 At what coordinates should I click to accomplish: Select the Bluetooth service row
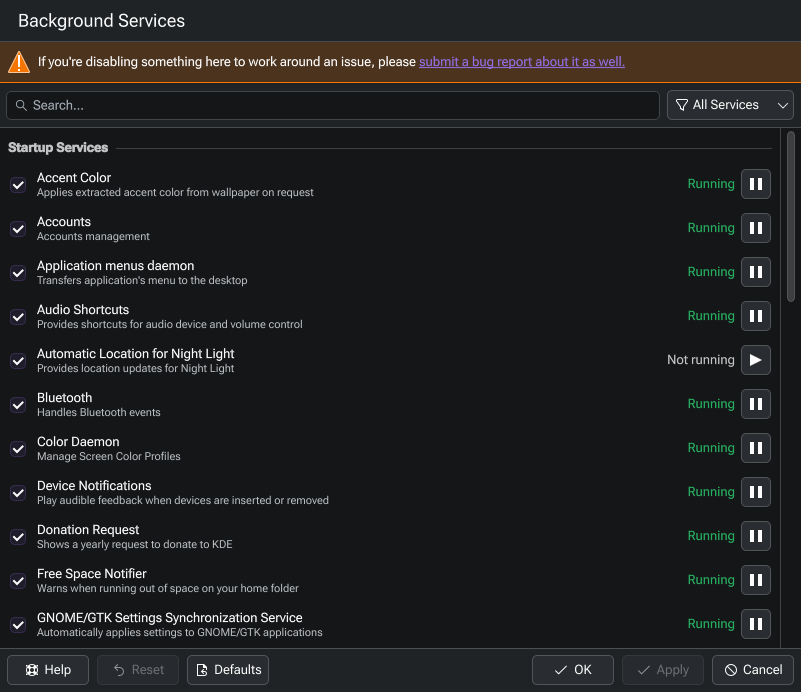pyautogui.click(x=300, y=404)
